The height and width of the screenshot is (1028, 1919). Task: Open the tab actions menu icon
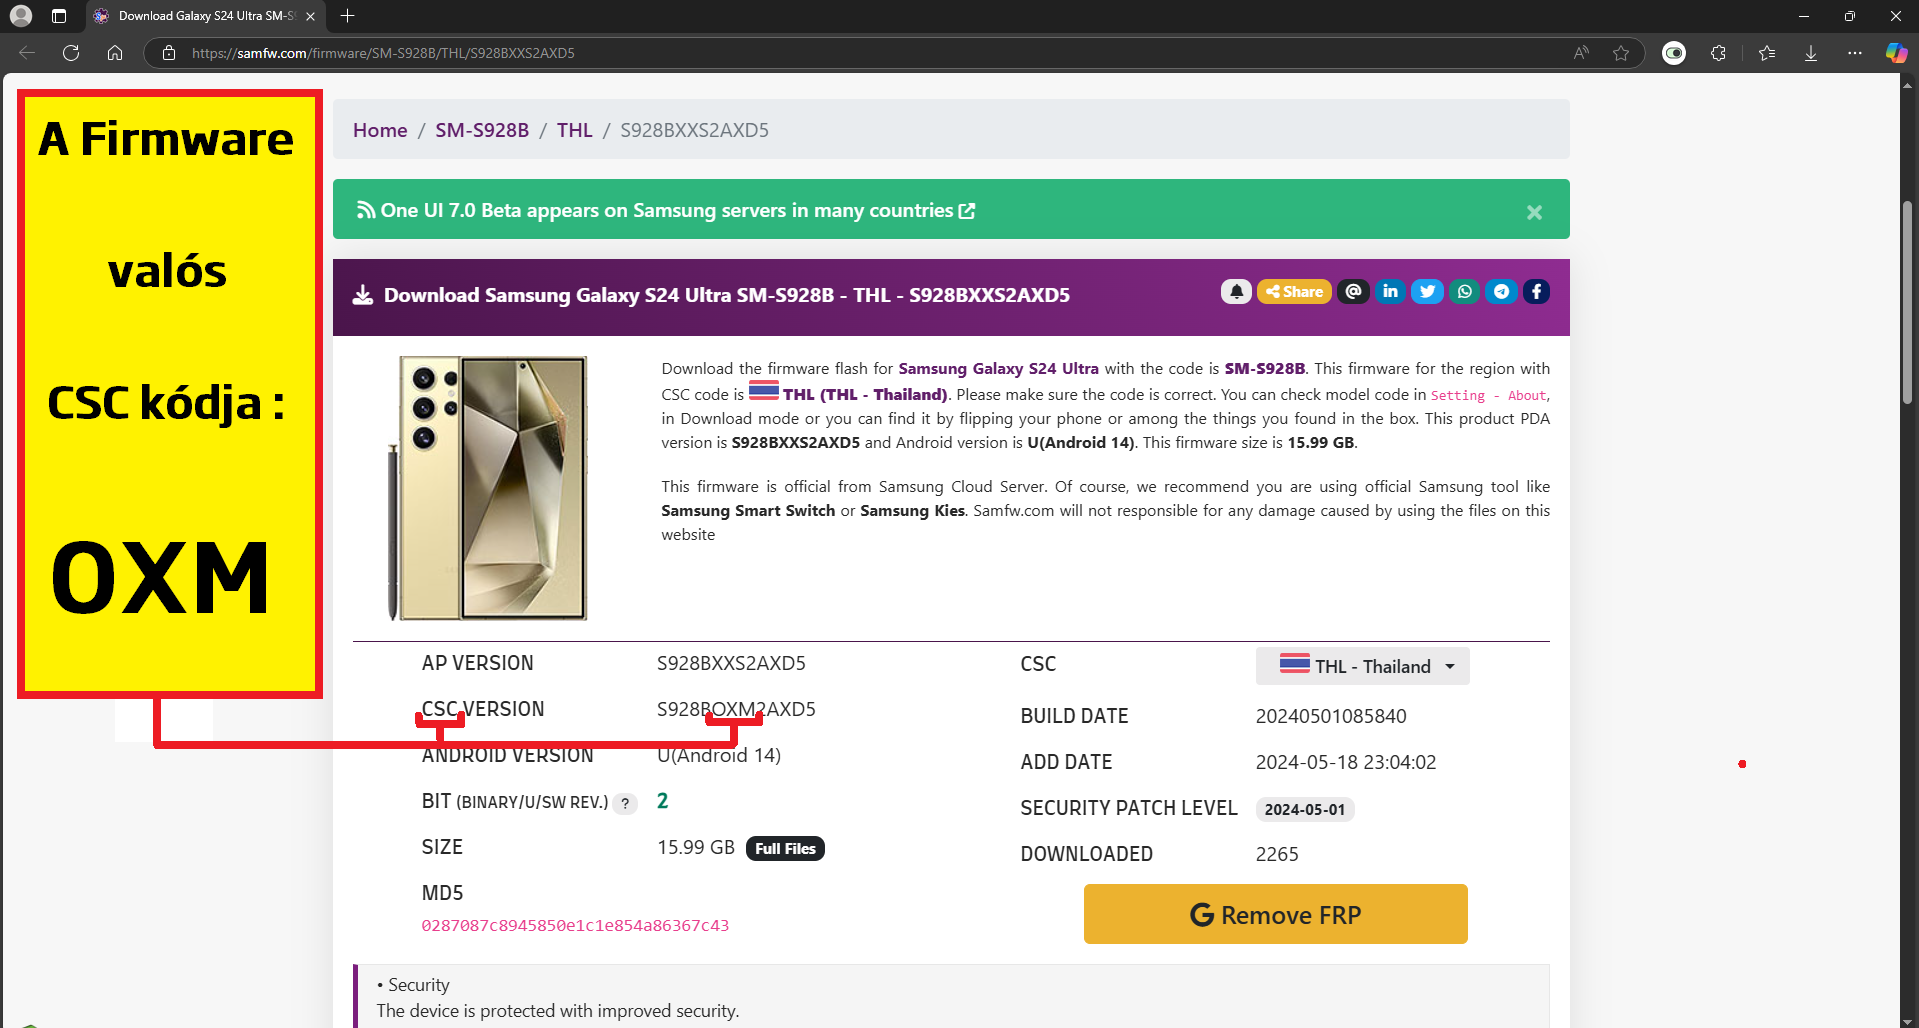59,16
